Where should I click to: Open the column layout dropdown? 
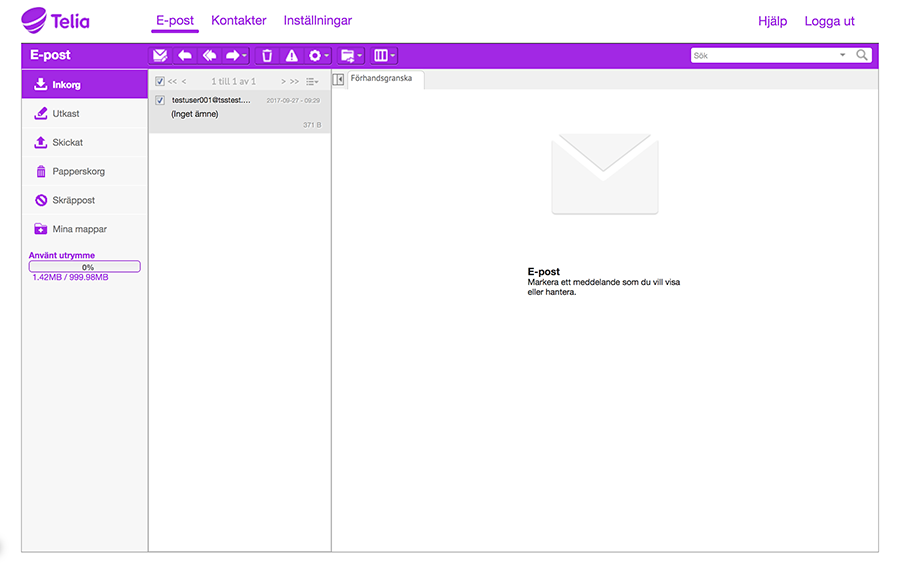(x=385, y=56)
